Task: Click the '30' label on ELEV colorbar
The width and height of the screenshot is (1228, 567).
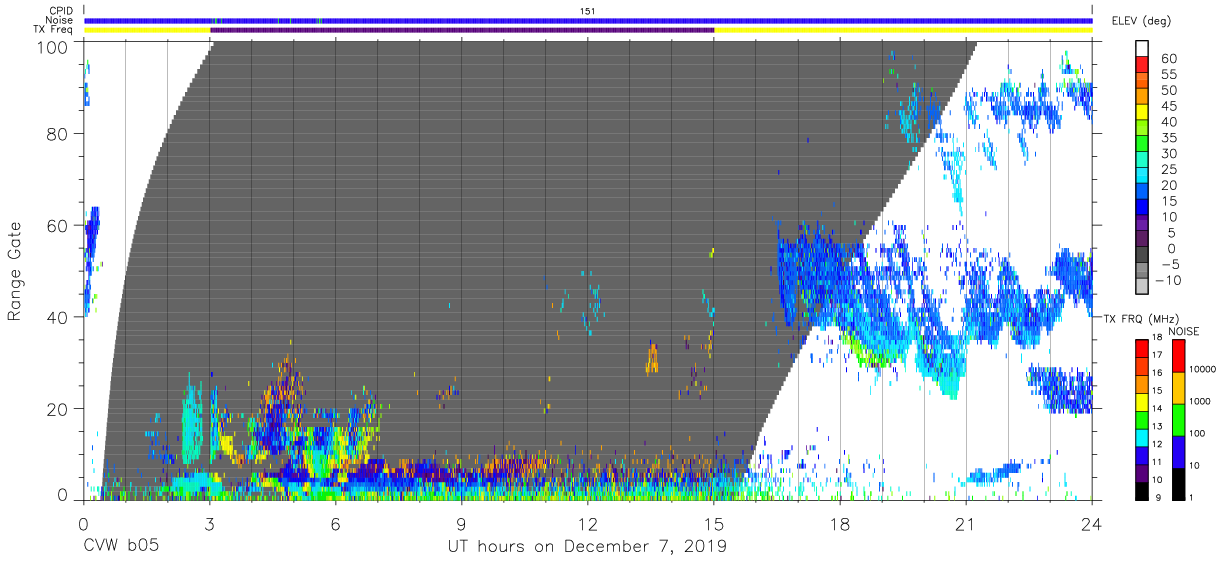Action: [x=1168, y=153]
